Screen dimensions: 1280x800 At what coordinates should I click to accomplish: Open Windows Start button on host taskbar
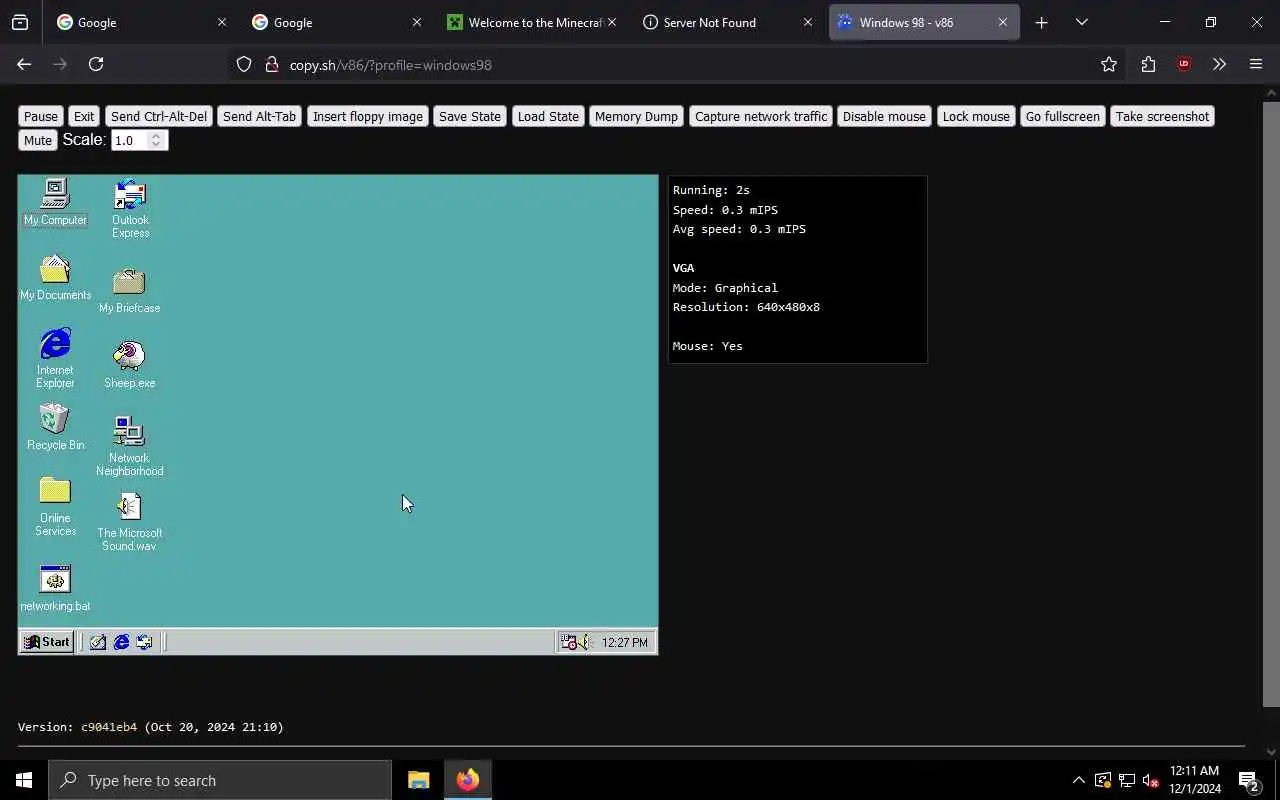(x=24, y=780)
